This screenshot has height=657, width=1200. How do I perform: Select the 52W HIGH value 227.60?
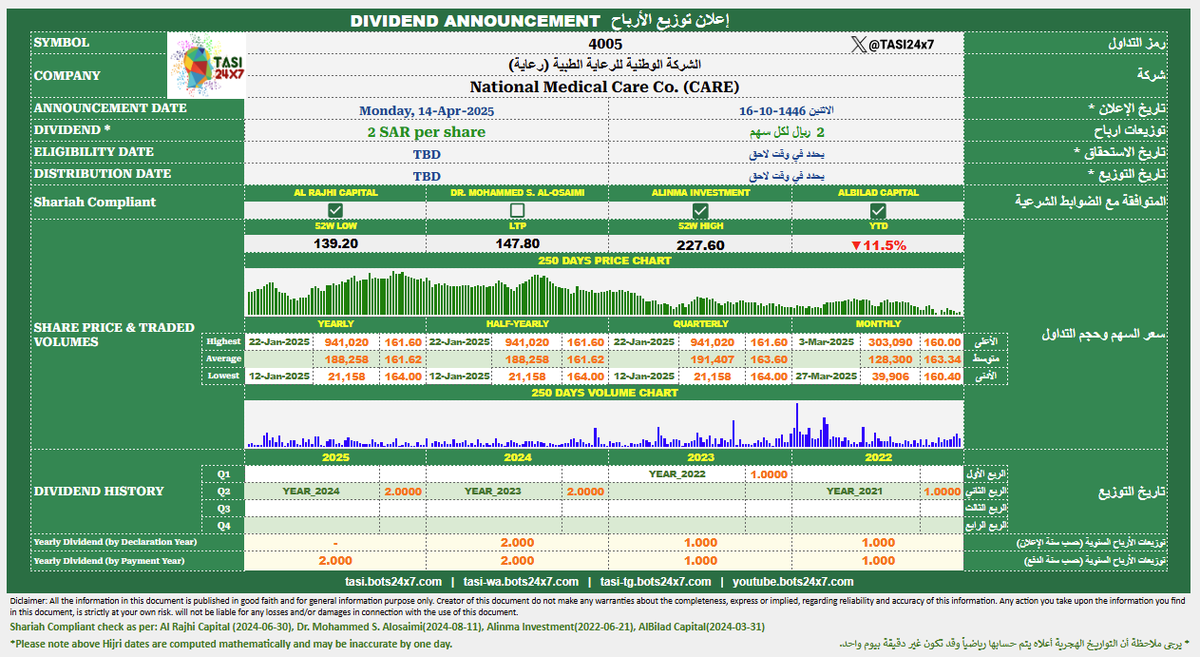[700, 243]
